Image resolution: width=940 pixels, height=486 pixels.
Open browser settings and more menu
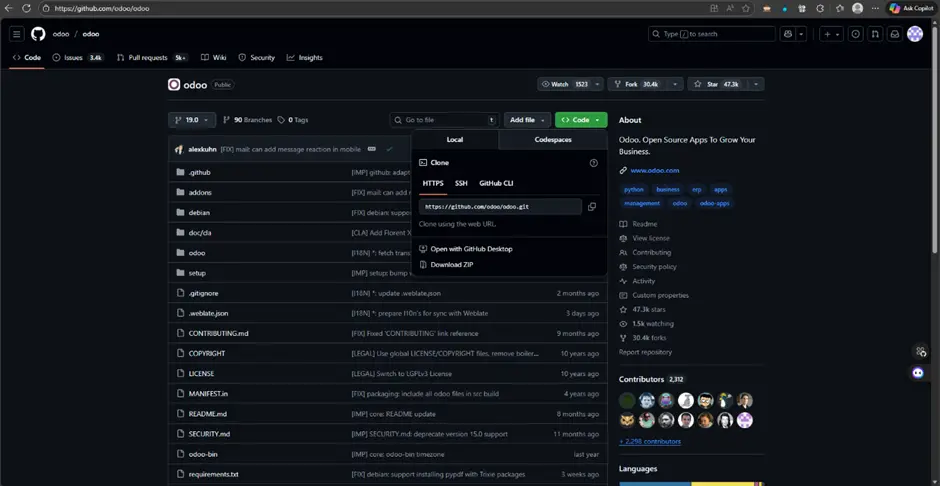875,8
